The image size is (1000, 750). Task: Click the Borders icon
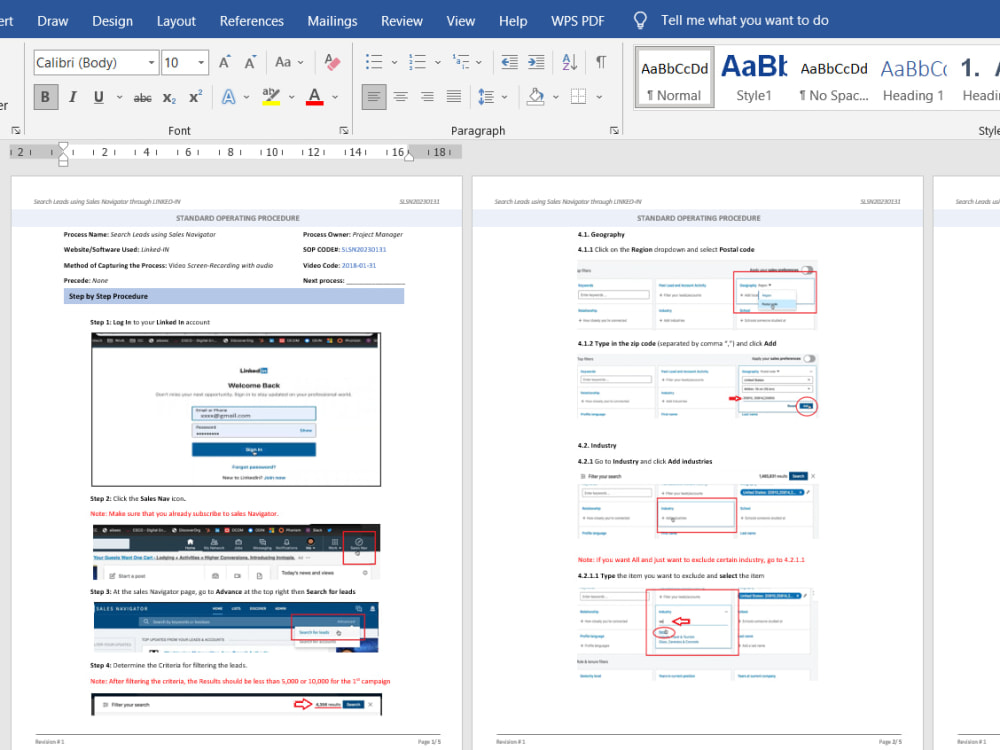[x=578, y=97]
